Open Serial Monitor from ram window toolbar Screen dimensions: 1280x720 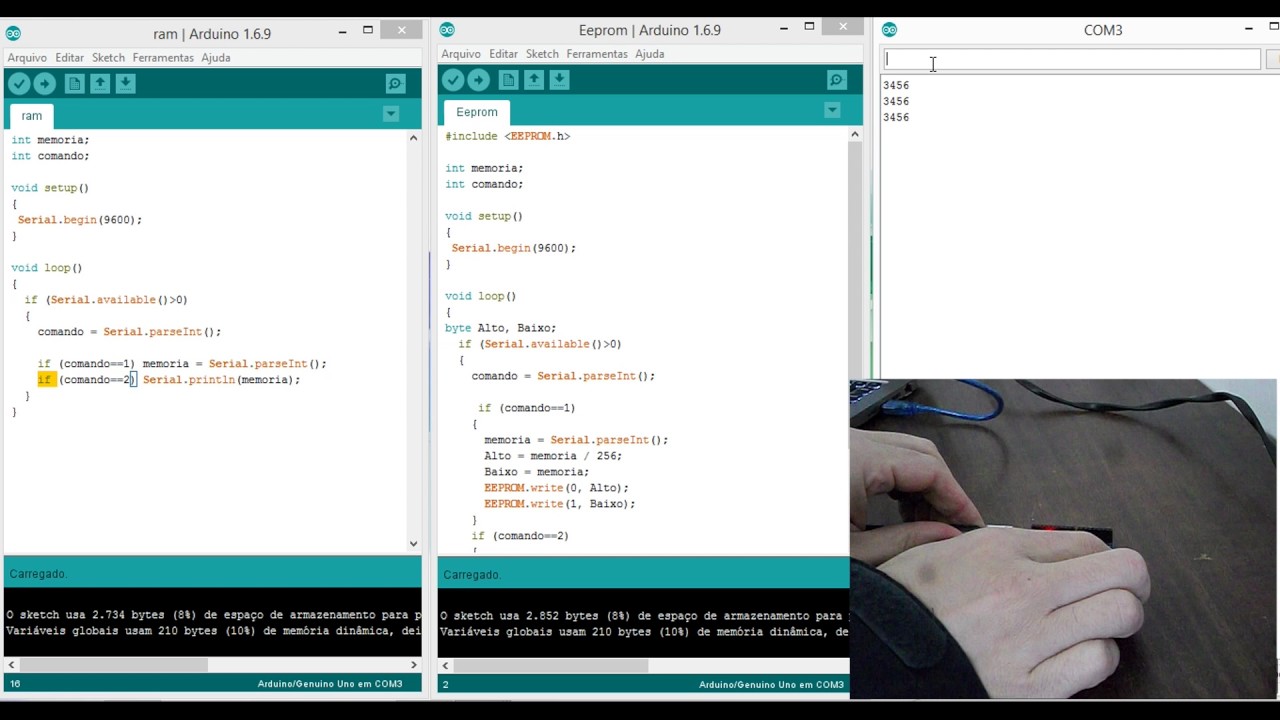pos(395,84)
